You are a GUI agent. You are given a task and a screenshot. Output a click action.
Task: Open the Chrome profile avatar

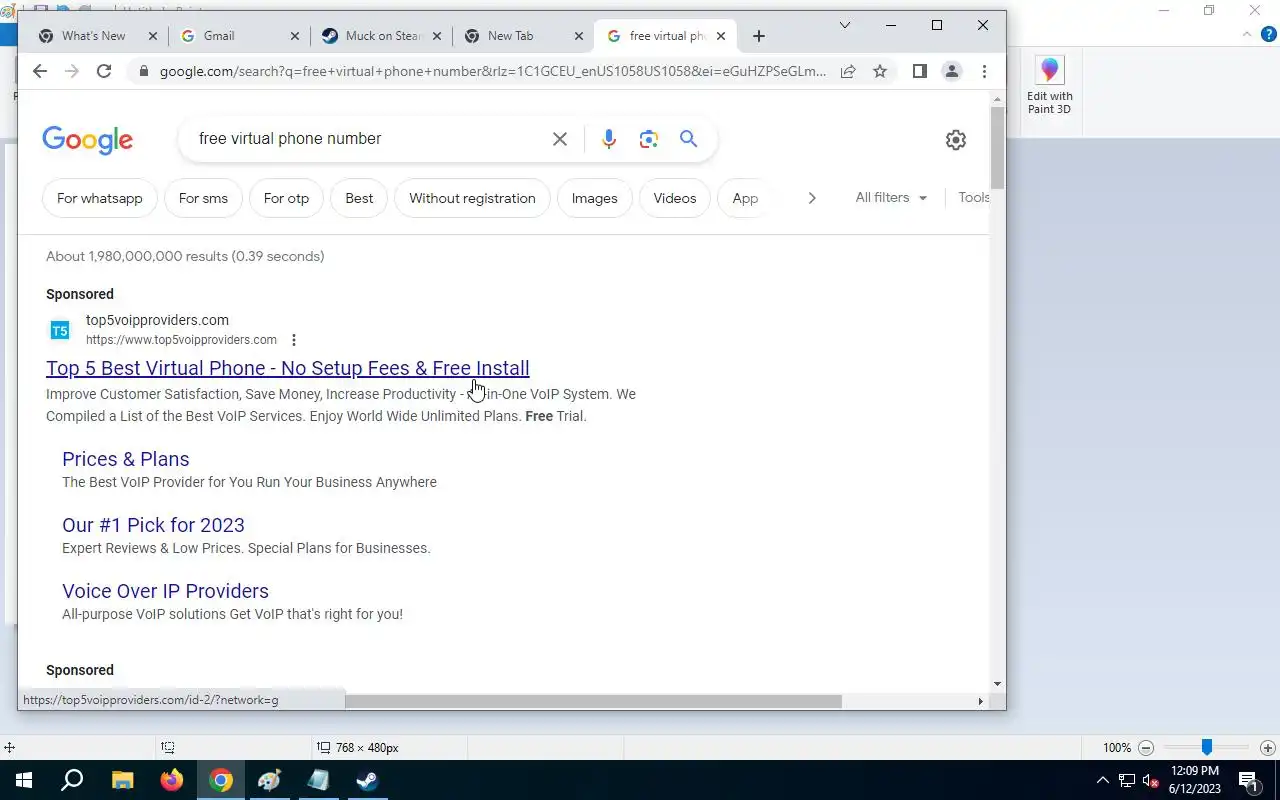[x=952, y=71]
